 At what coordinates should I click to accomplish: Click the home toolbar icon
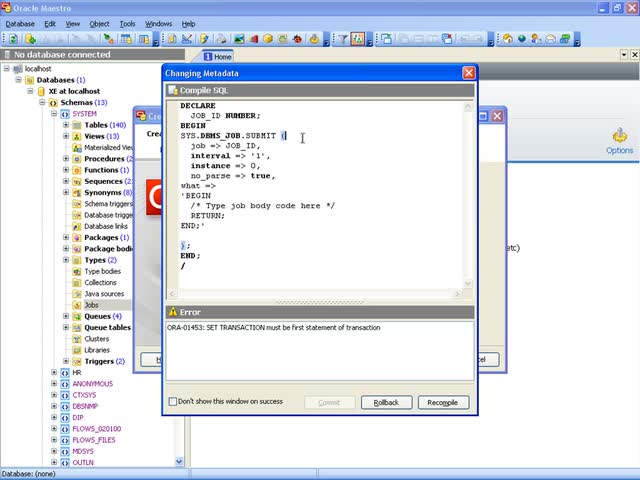(x=508, y=39)
